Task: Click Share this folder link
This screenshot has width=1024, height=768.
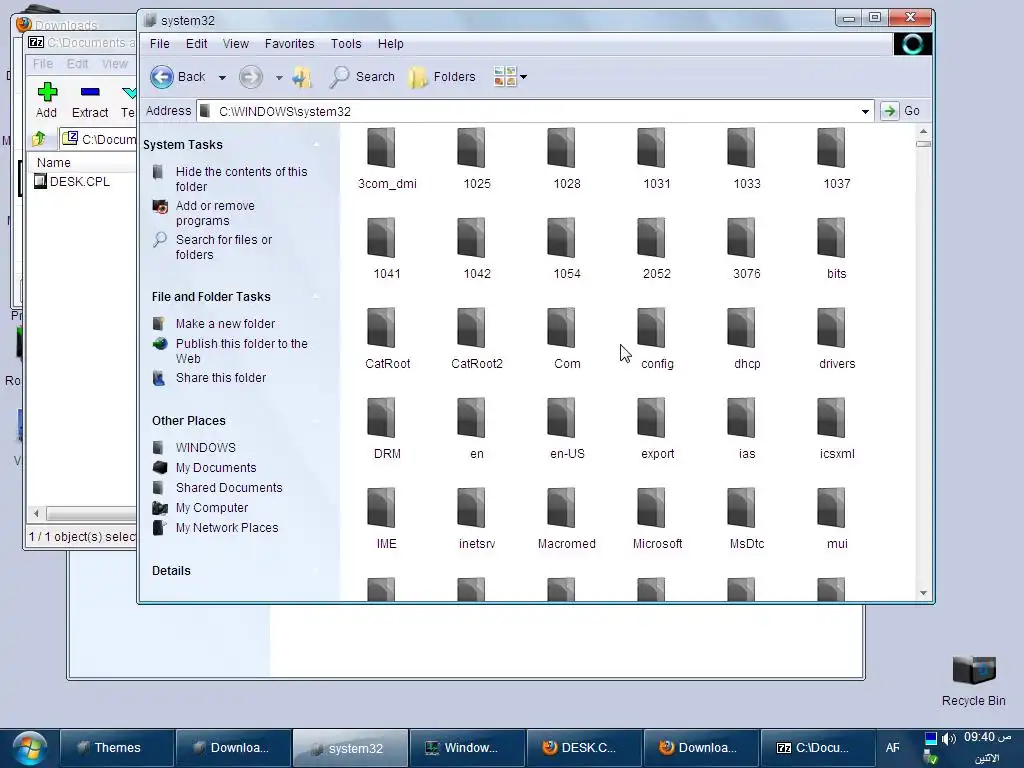Action: 221,377
